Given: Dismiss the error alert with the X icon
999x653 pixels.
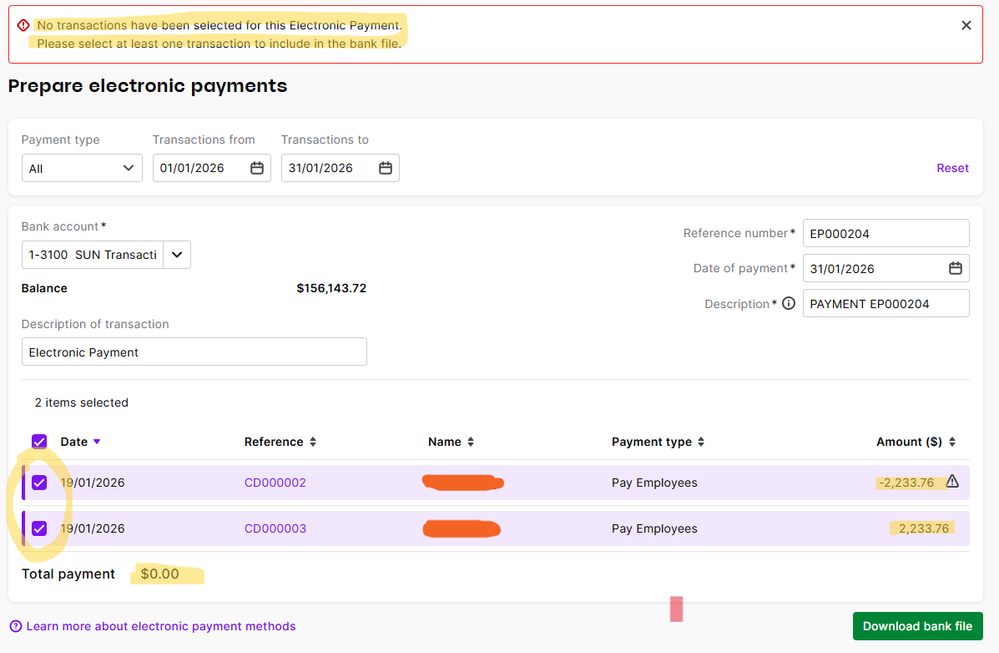Looking at the screenshot, I should pyautogui.click(x=966, y=26).
